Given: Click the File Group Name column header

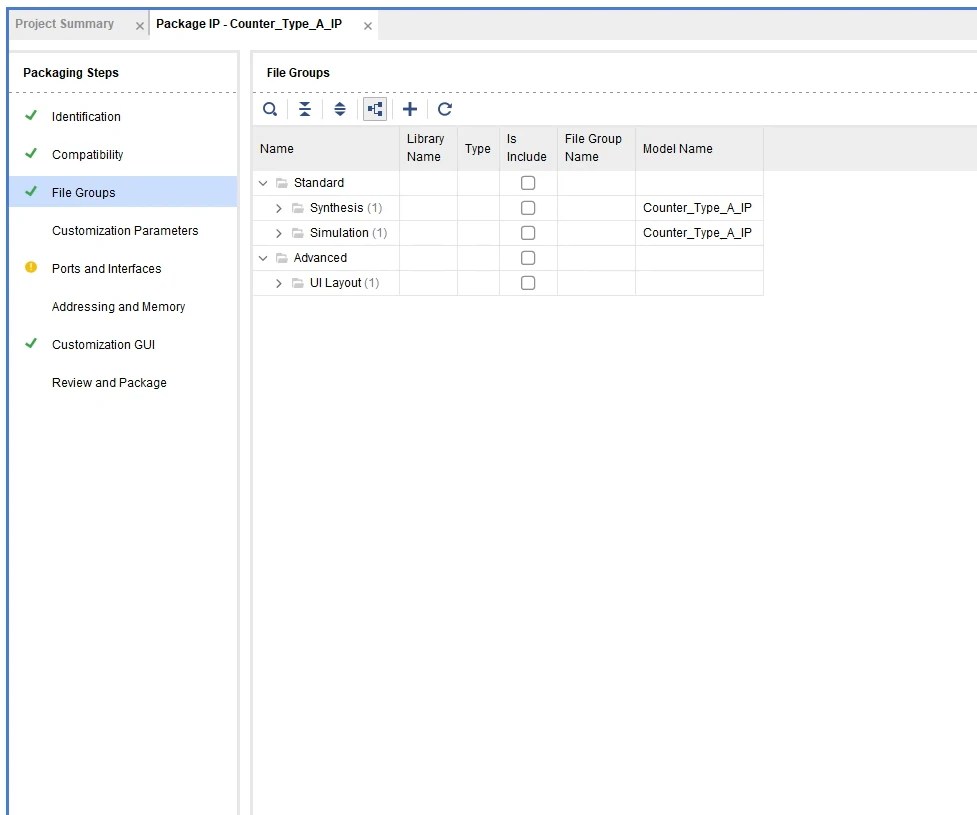Looking at the screenshot, I should pyautogui.click(x=596, y=148).
